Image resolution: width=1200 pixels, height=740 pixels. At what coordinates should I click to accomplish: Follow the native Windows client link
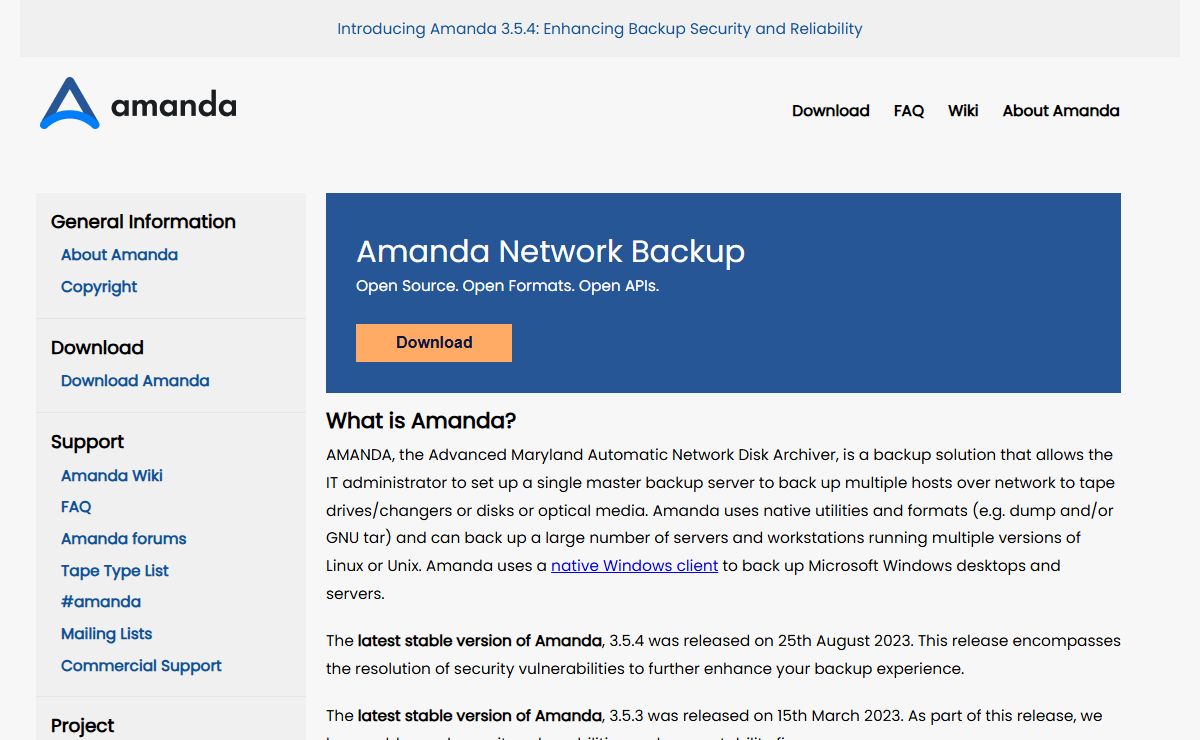[634, 566]
